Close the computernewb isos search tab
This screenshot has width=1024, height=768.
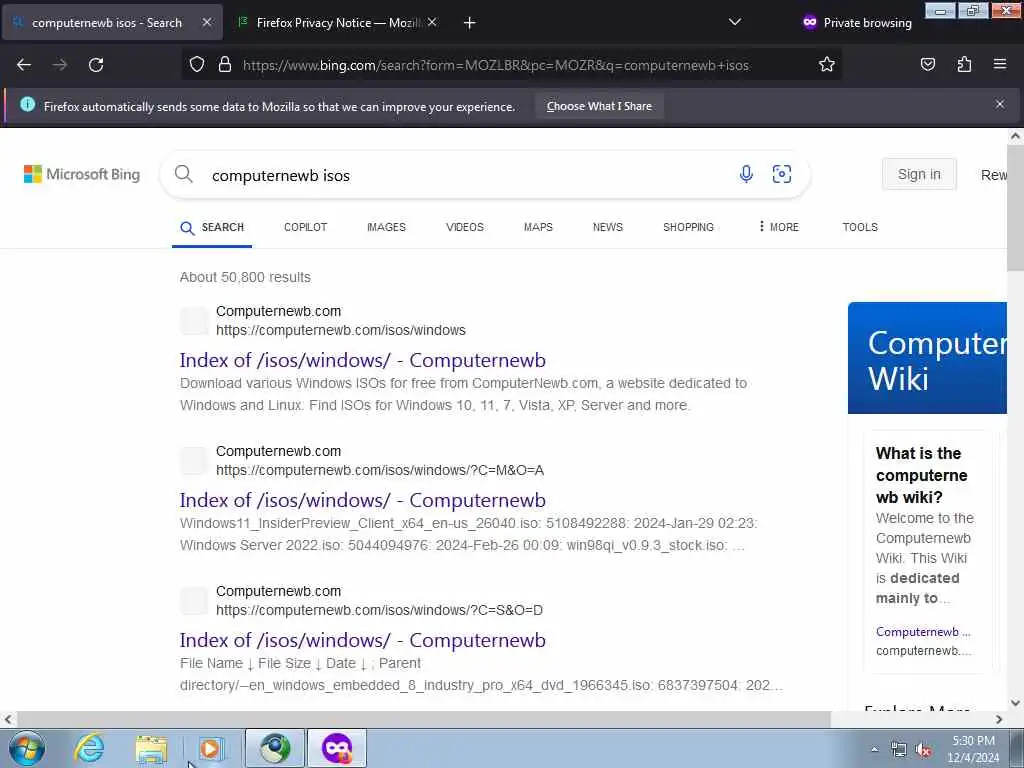pyautogui.click(x=206, y=22)
